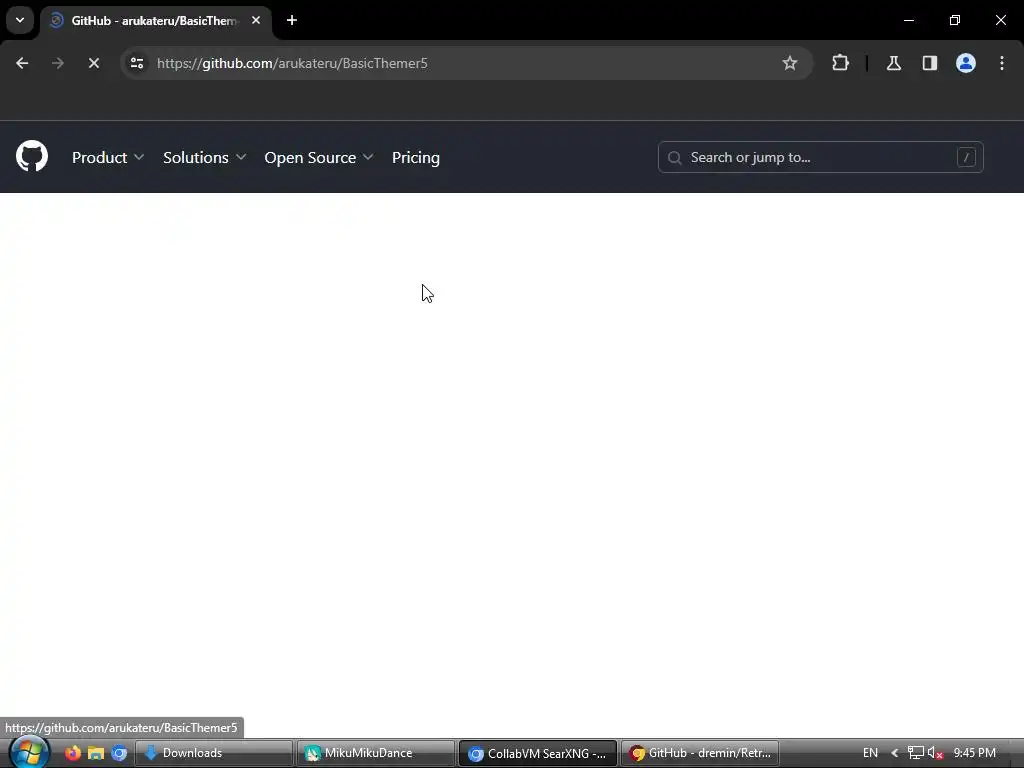Open the 9:45 PM clock
The width and height of the screenshot is (1024, 768).
click(974, 753)
